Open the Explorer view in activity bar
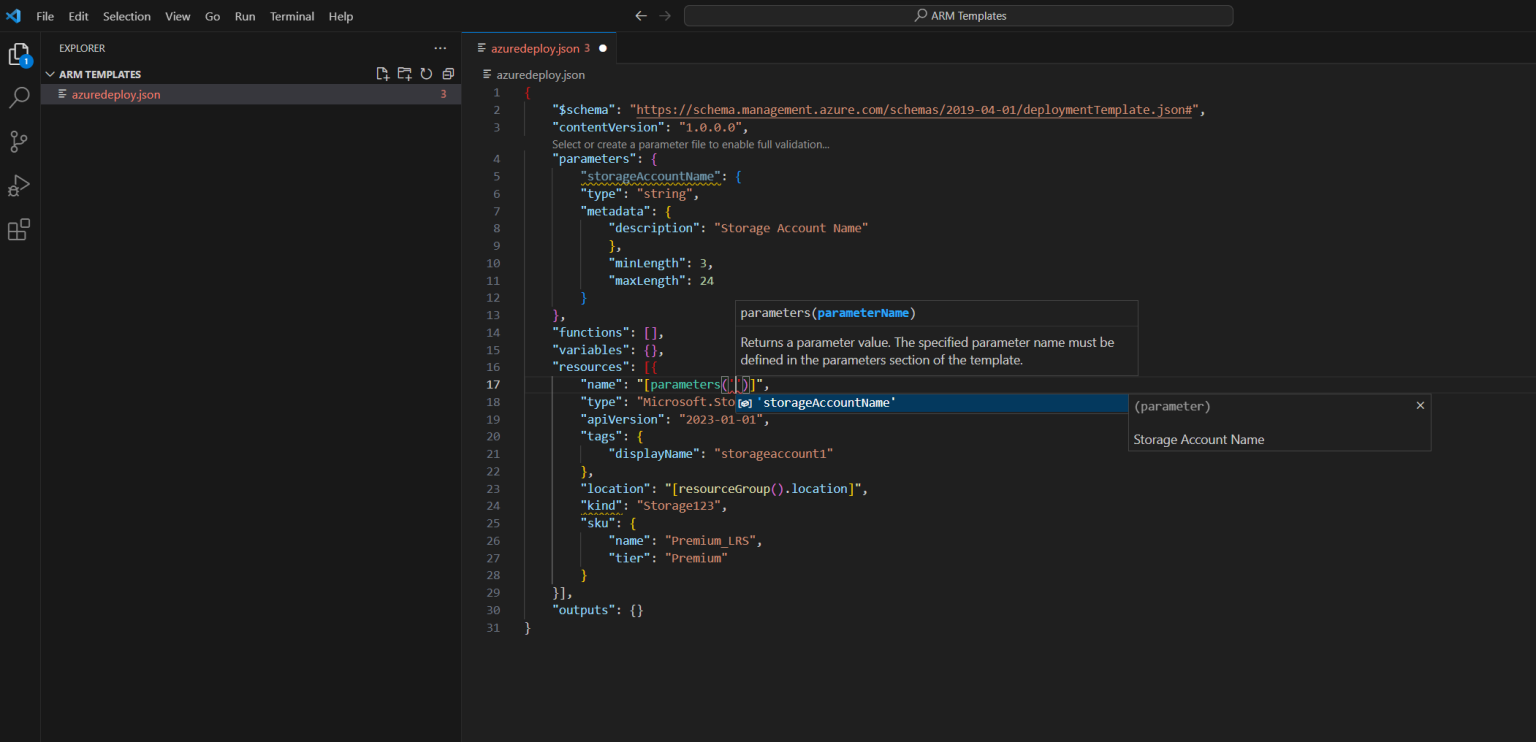Screen dimensions: 1536x742 [19, 55]
